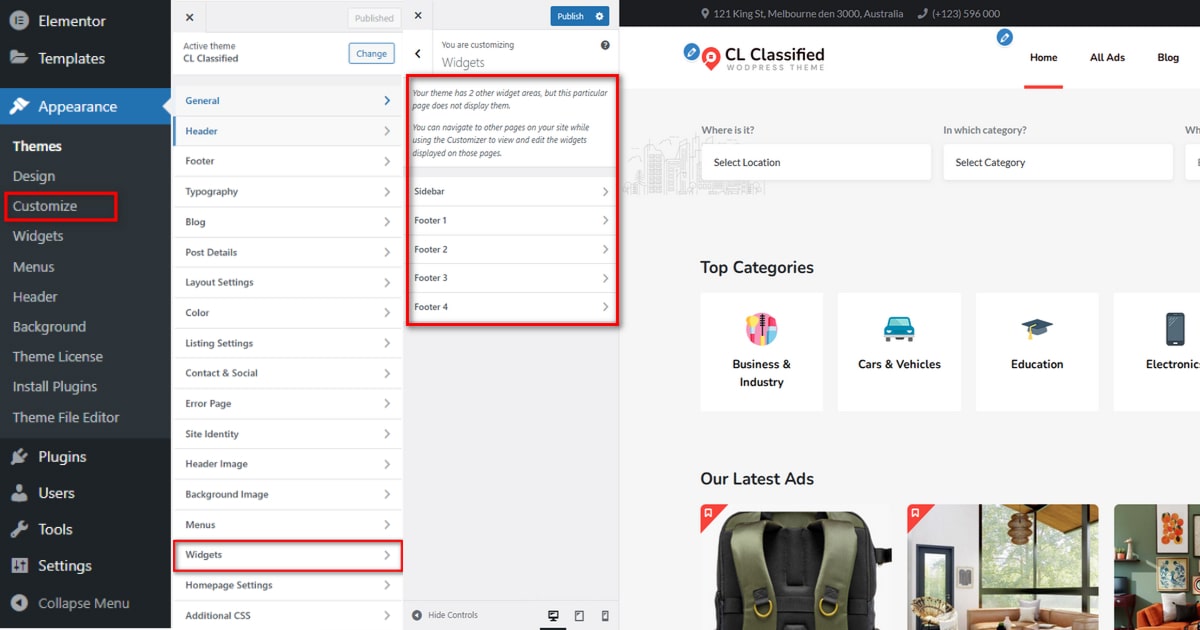Go back with the left arrow beside Widgets
The image size is (1200, 630).
coord(418,54)
